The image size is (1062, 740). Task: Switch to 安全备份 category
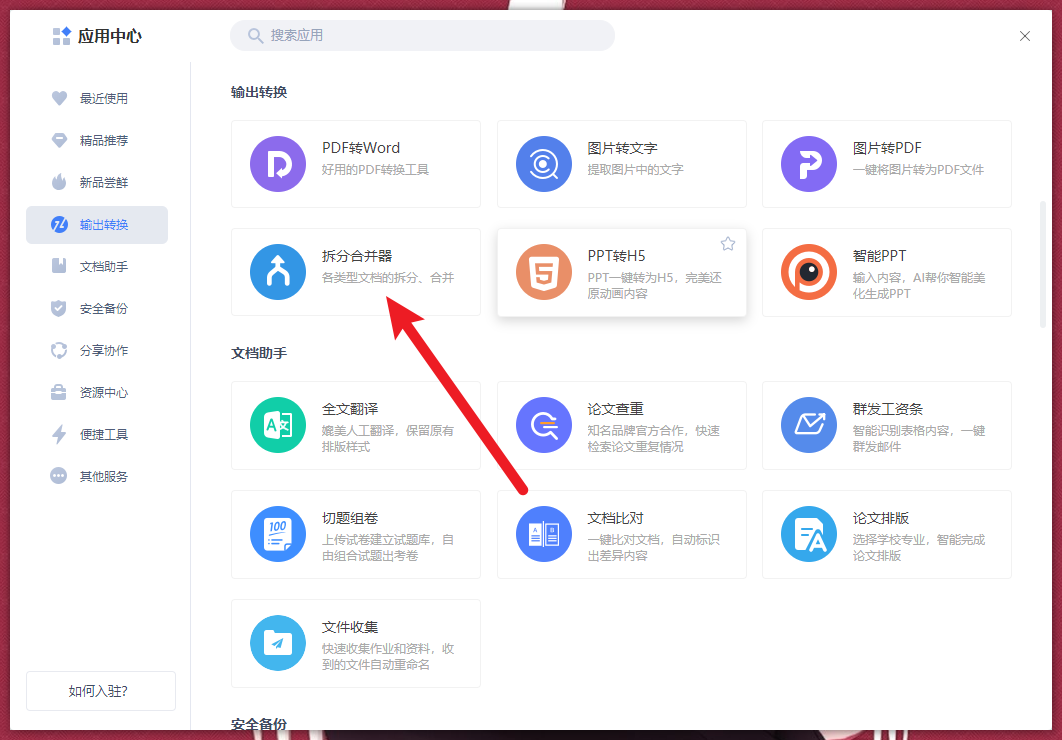pyautogui.click(x=97, y=308)
